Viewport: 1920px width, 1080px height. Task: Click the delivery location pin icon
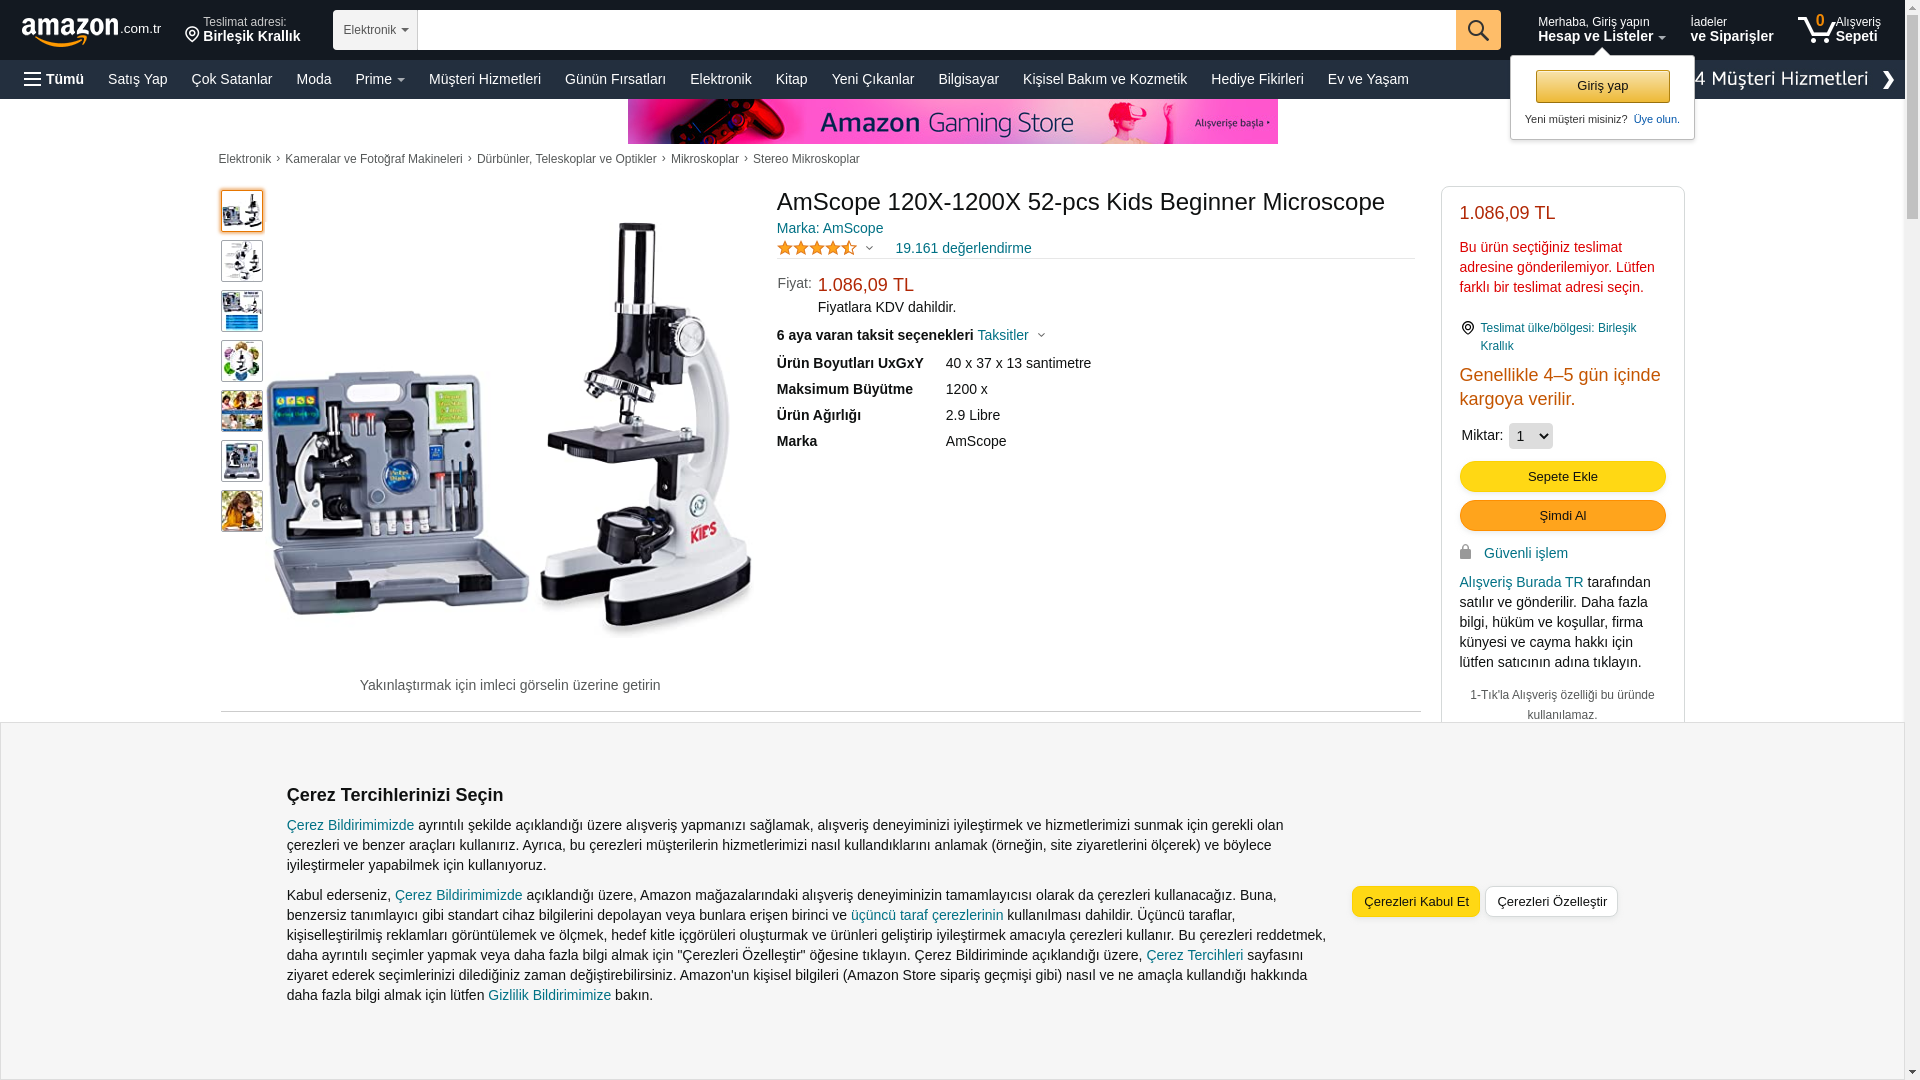point(192,35)
